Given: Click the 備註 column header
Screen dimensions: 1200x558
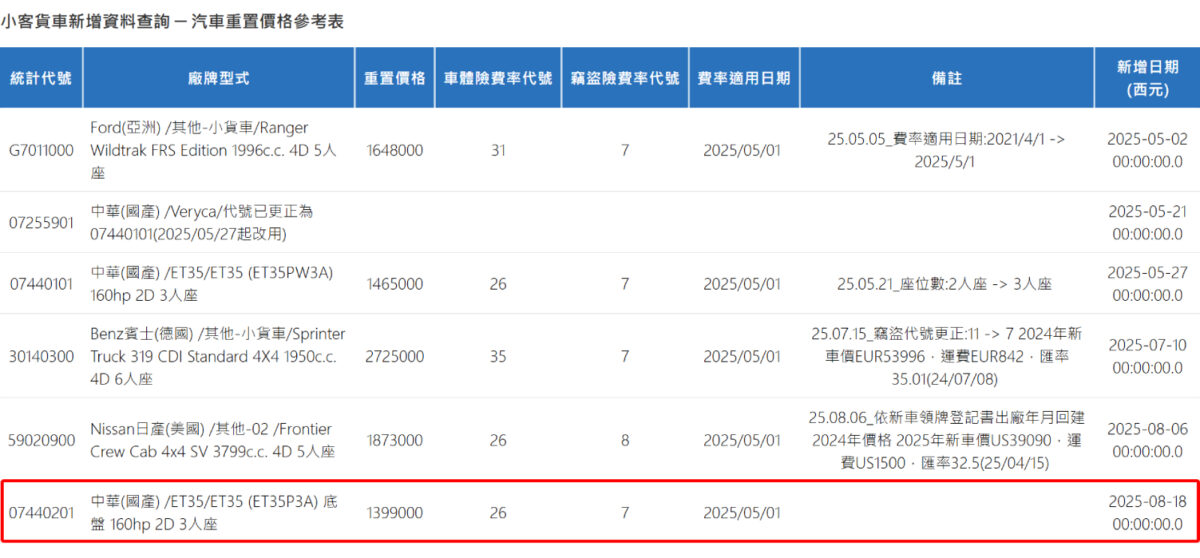Looking at the screenshot, I should click(x=946, y=78).
